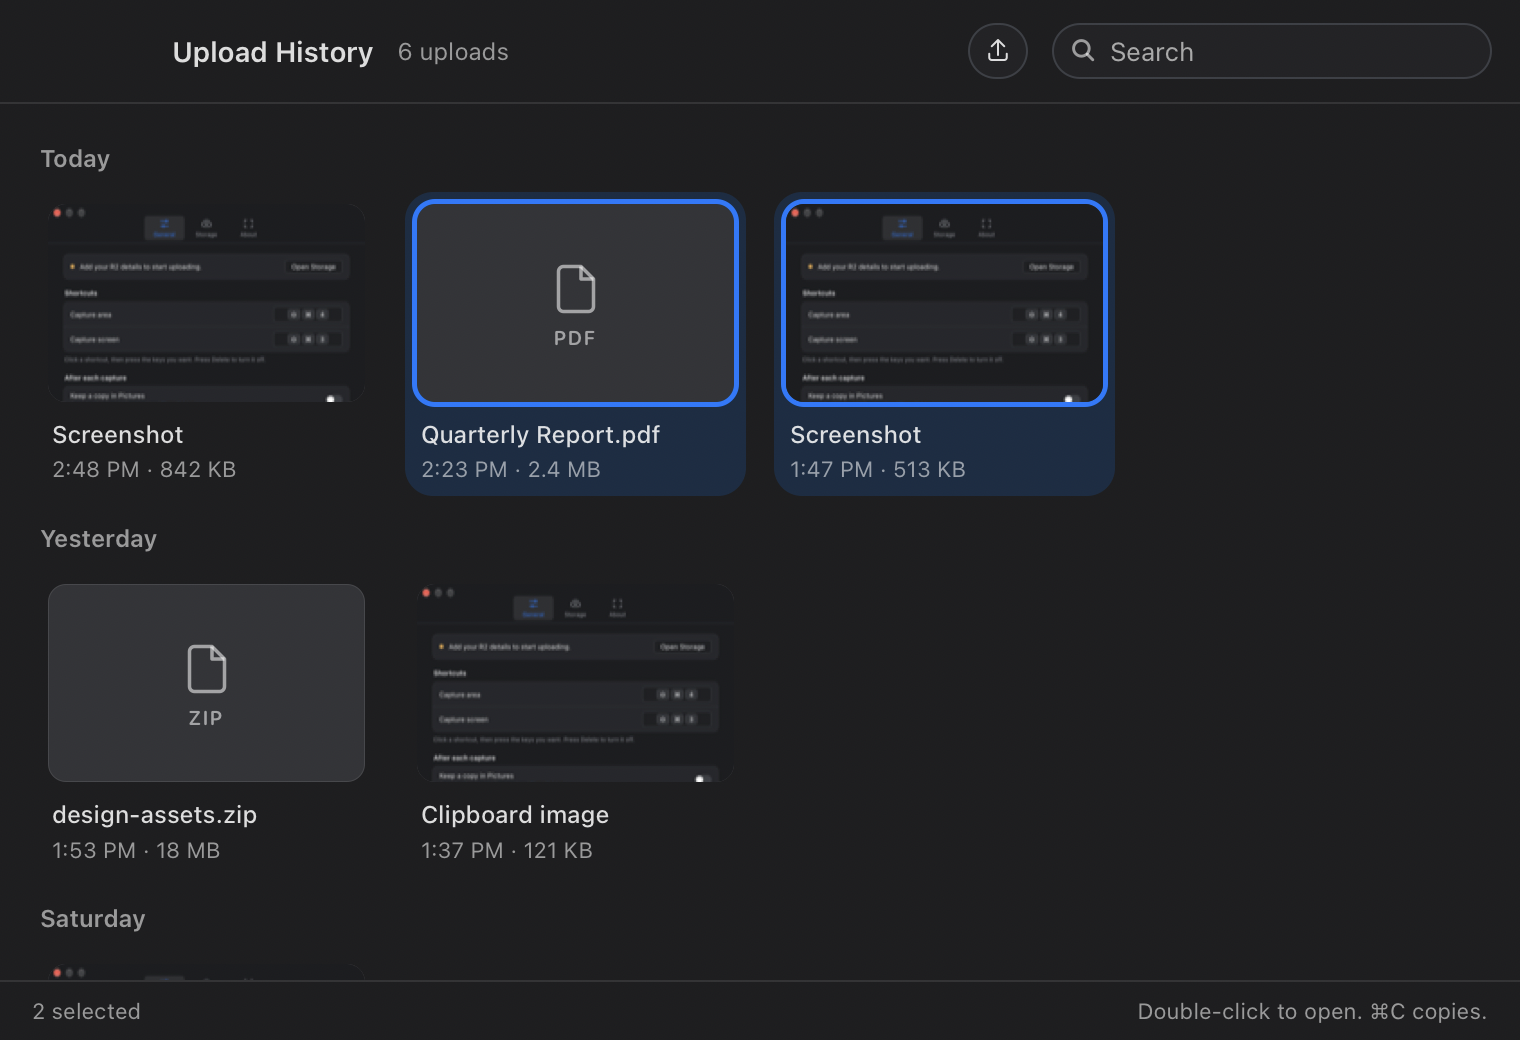Click the Double-click to open hint text
Screen dimensions: 1520x1040
(x=1312, y=1012)
